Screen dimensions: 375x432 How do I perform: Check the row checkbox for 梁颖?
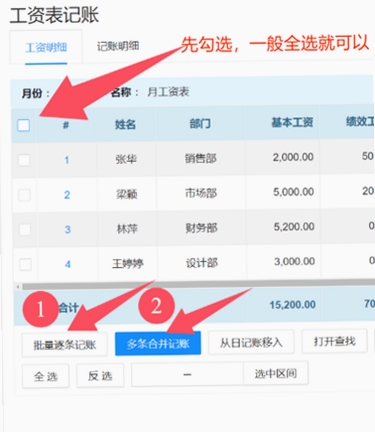tap(24, 195)
